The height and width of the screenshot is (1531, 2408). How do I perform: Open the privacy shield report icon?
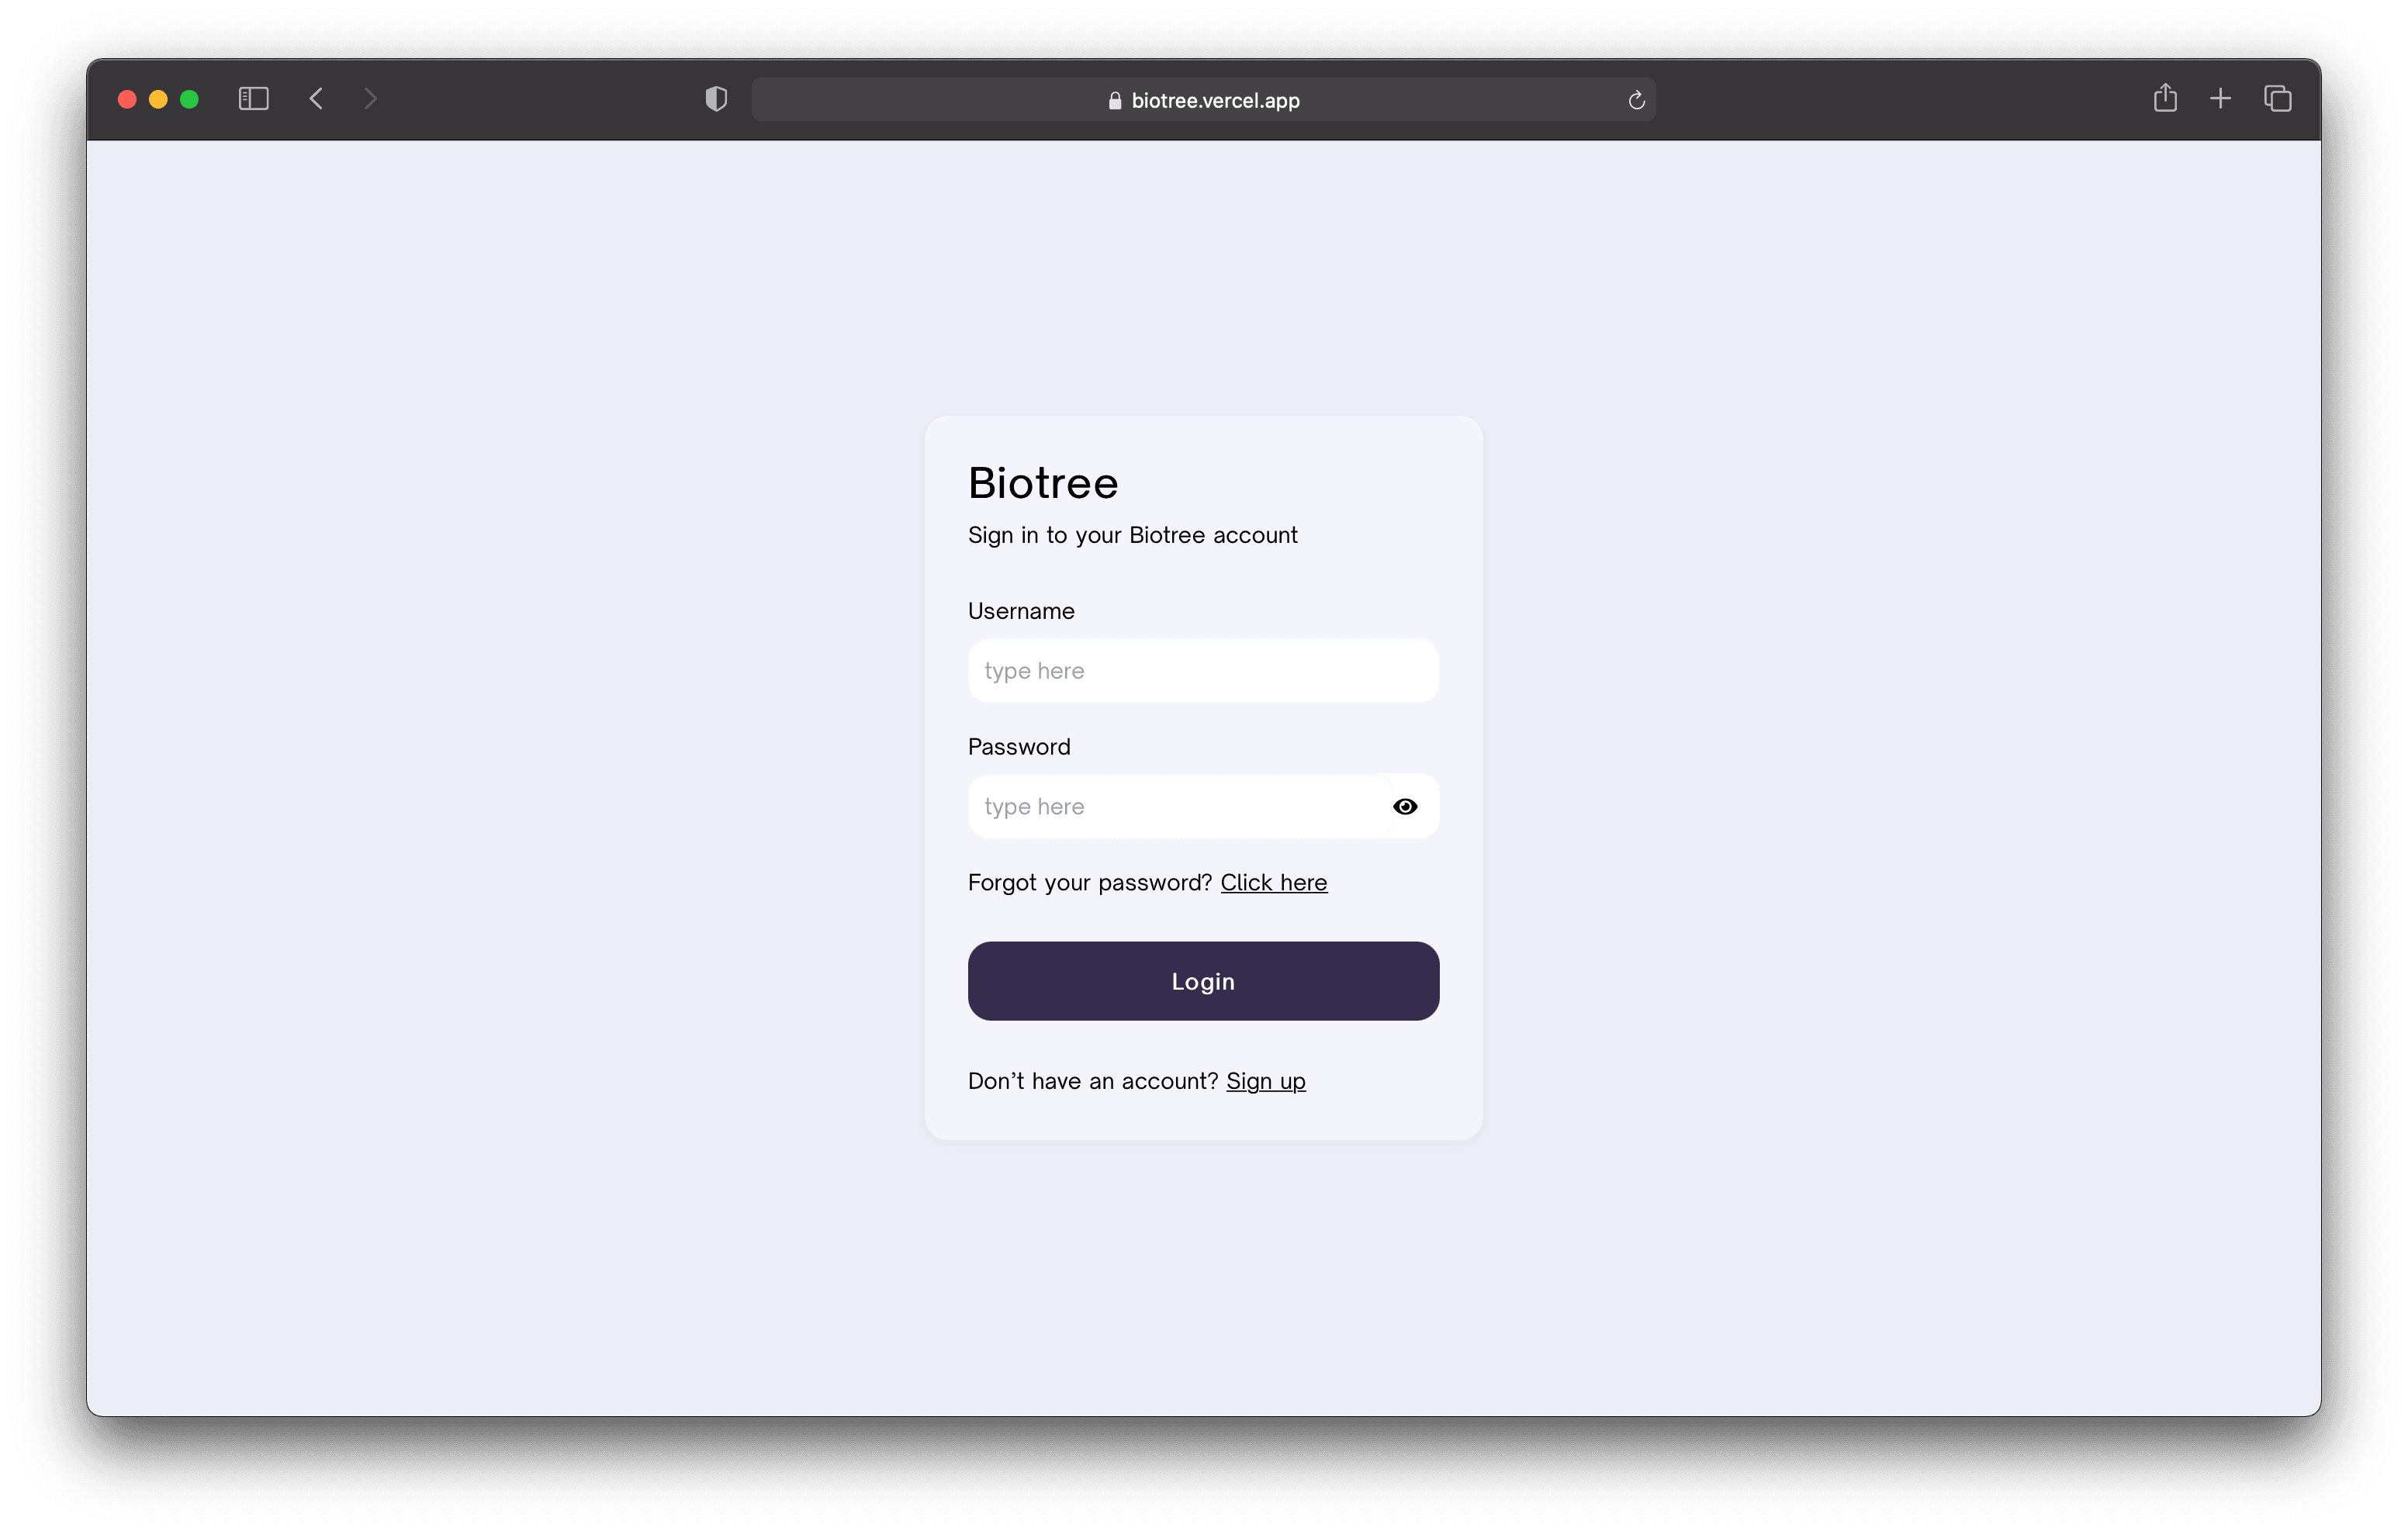pos(716,99)
